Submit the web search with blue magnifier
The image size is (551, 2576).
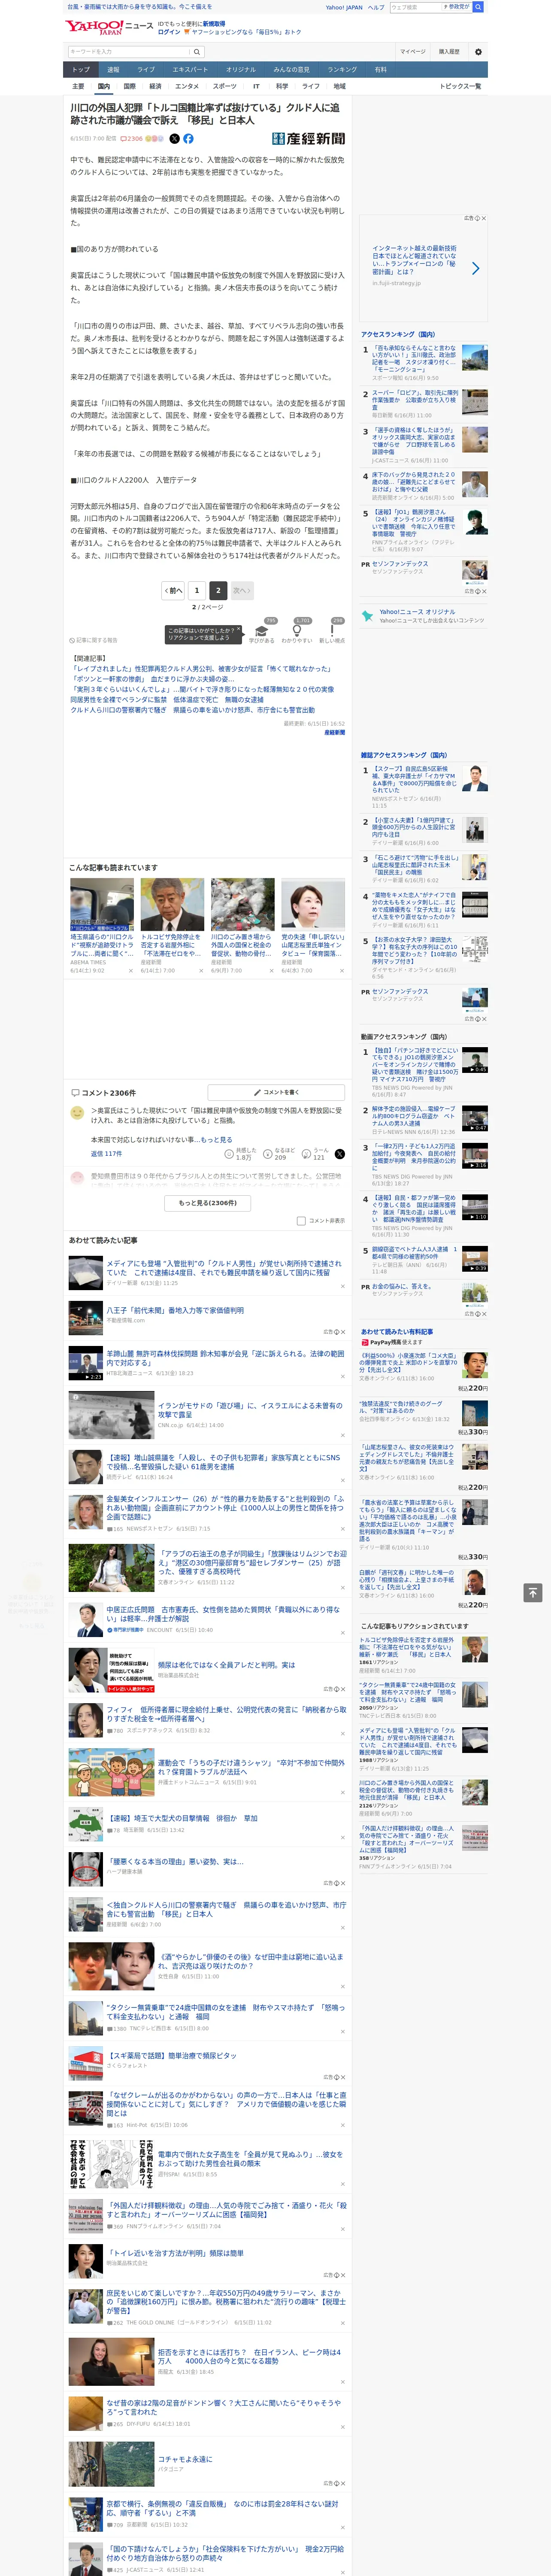(x=478, y=7)
